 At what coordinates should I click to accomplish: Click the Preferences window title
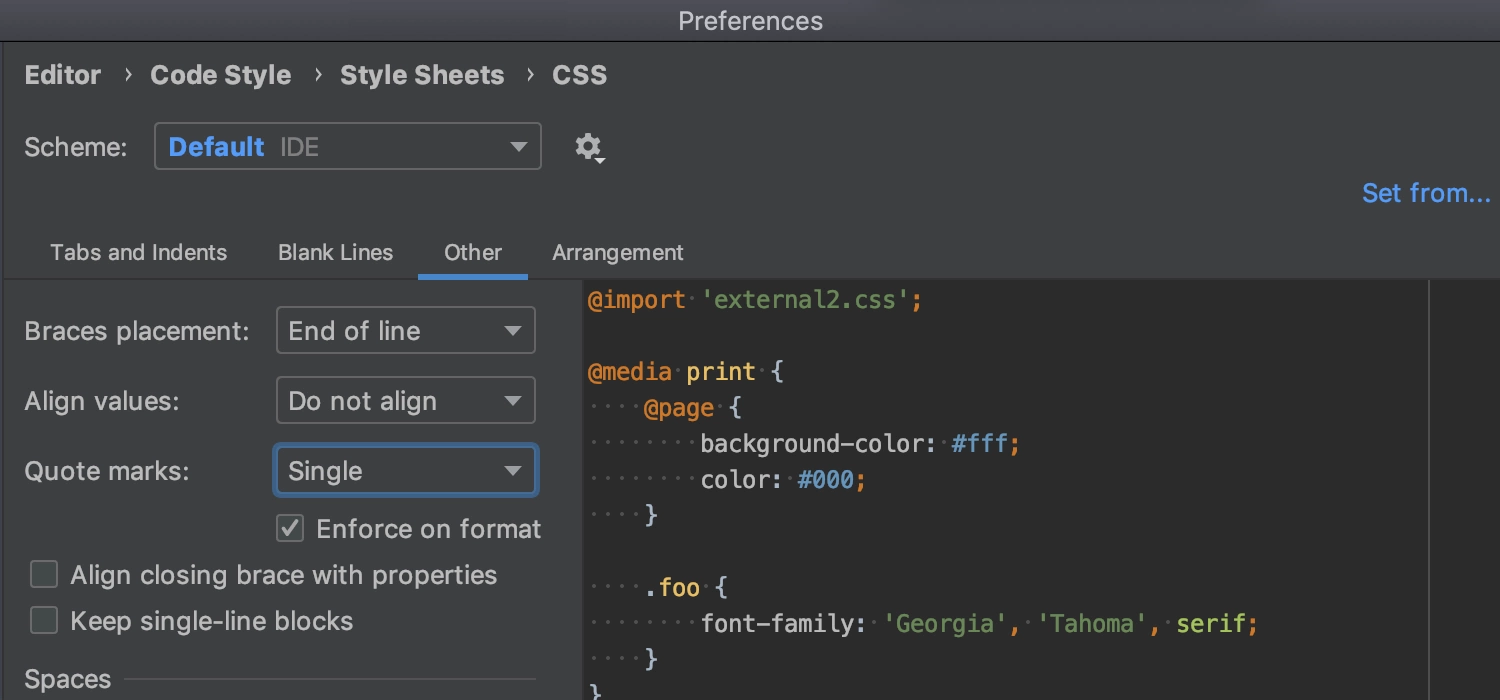pyautogui.click(x=751, y=21)
